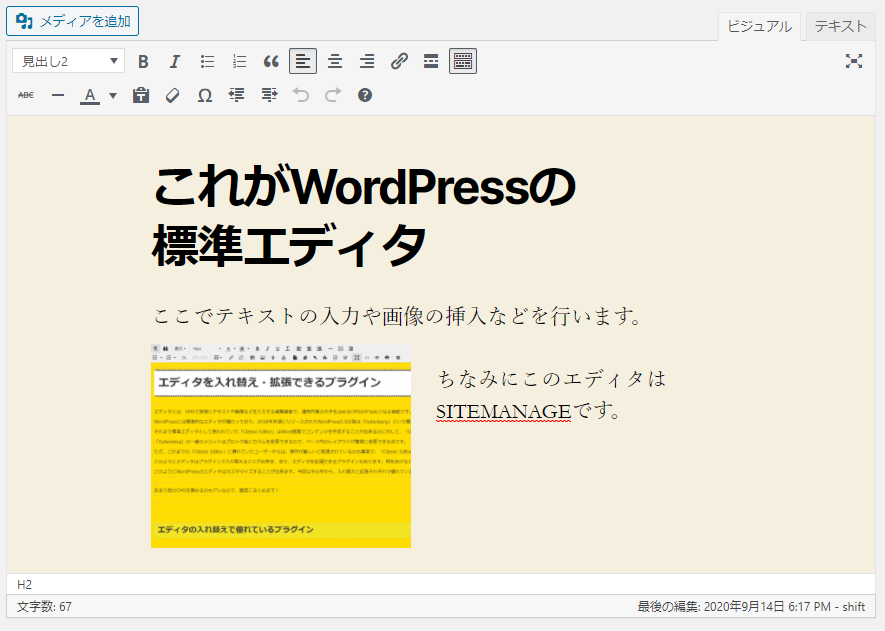Toggle bold formatting
Viewport: 885px width, 631px height.
(143, 61)
